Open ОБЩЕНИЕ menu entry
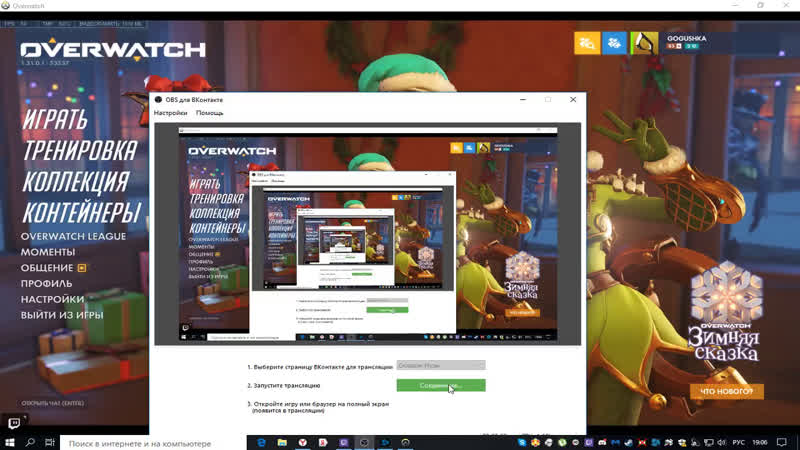 click(47, 268)
